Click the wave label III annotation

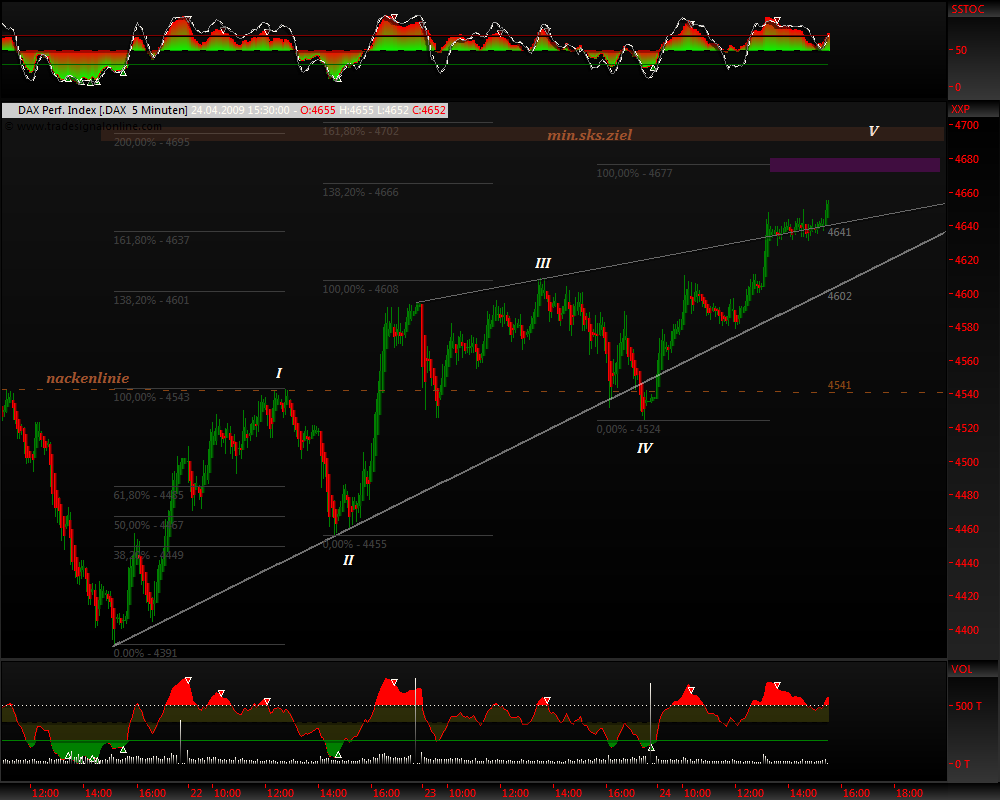click(x=543, y=262)
